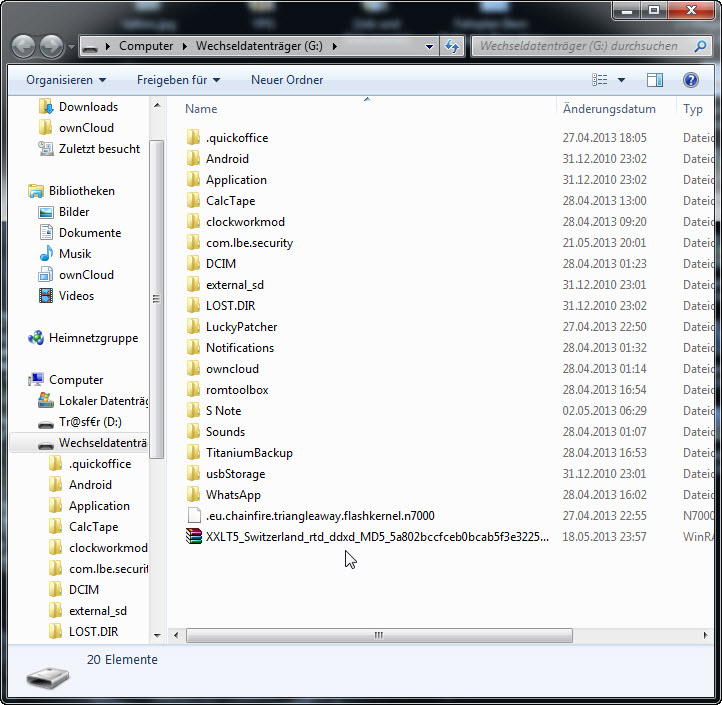Click the refresh button in address bar
The image size is (722, 705).
[452, 46]
